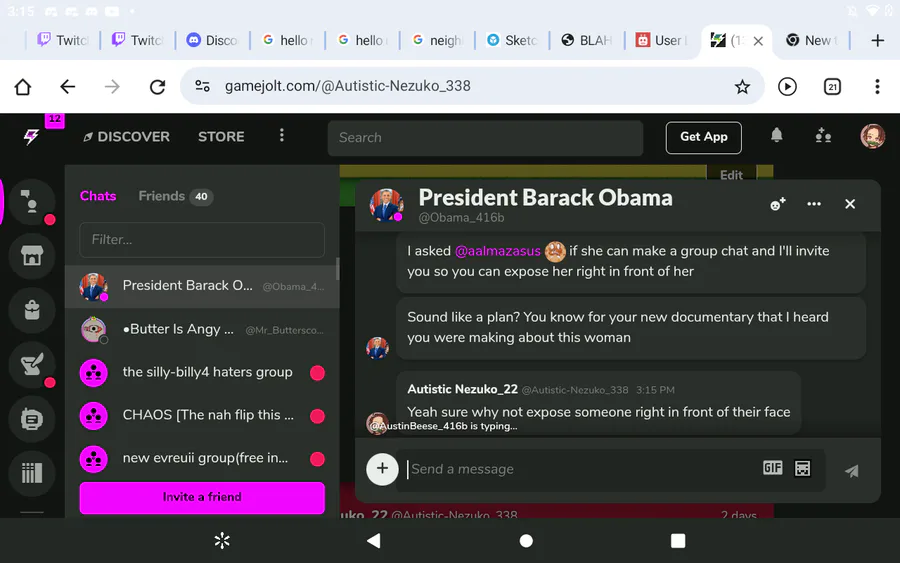
Task: Switch to the Discord browser tab
Action: 212,40
